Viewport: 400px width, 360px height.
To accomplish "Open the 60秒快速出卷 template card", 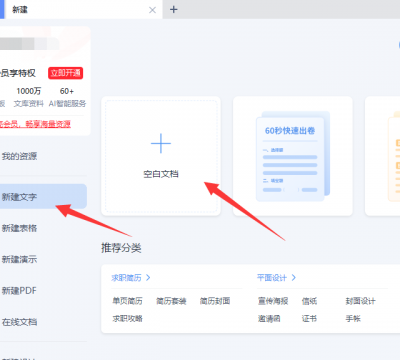I will [293, 156].
